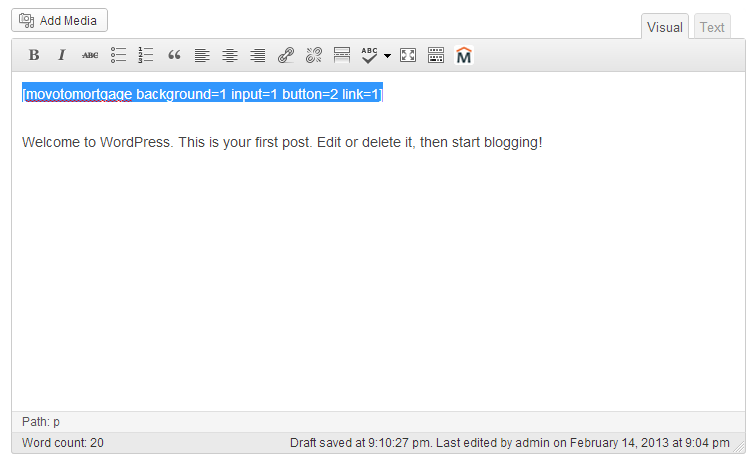Click the Welcome to WordPress paragraph
752x466 pixels.
click(282, 142)
